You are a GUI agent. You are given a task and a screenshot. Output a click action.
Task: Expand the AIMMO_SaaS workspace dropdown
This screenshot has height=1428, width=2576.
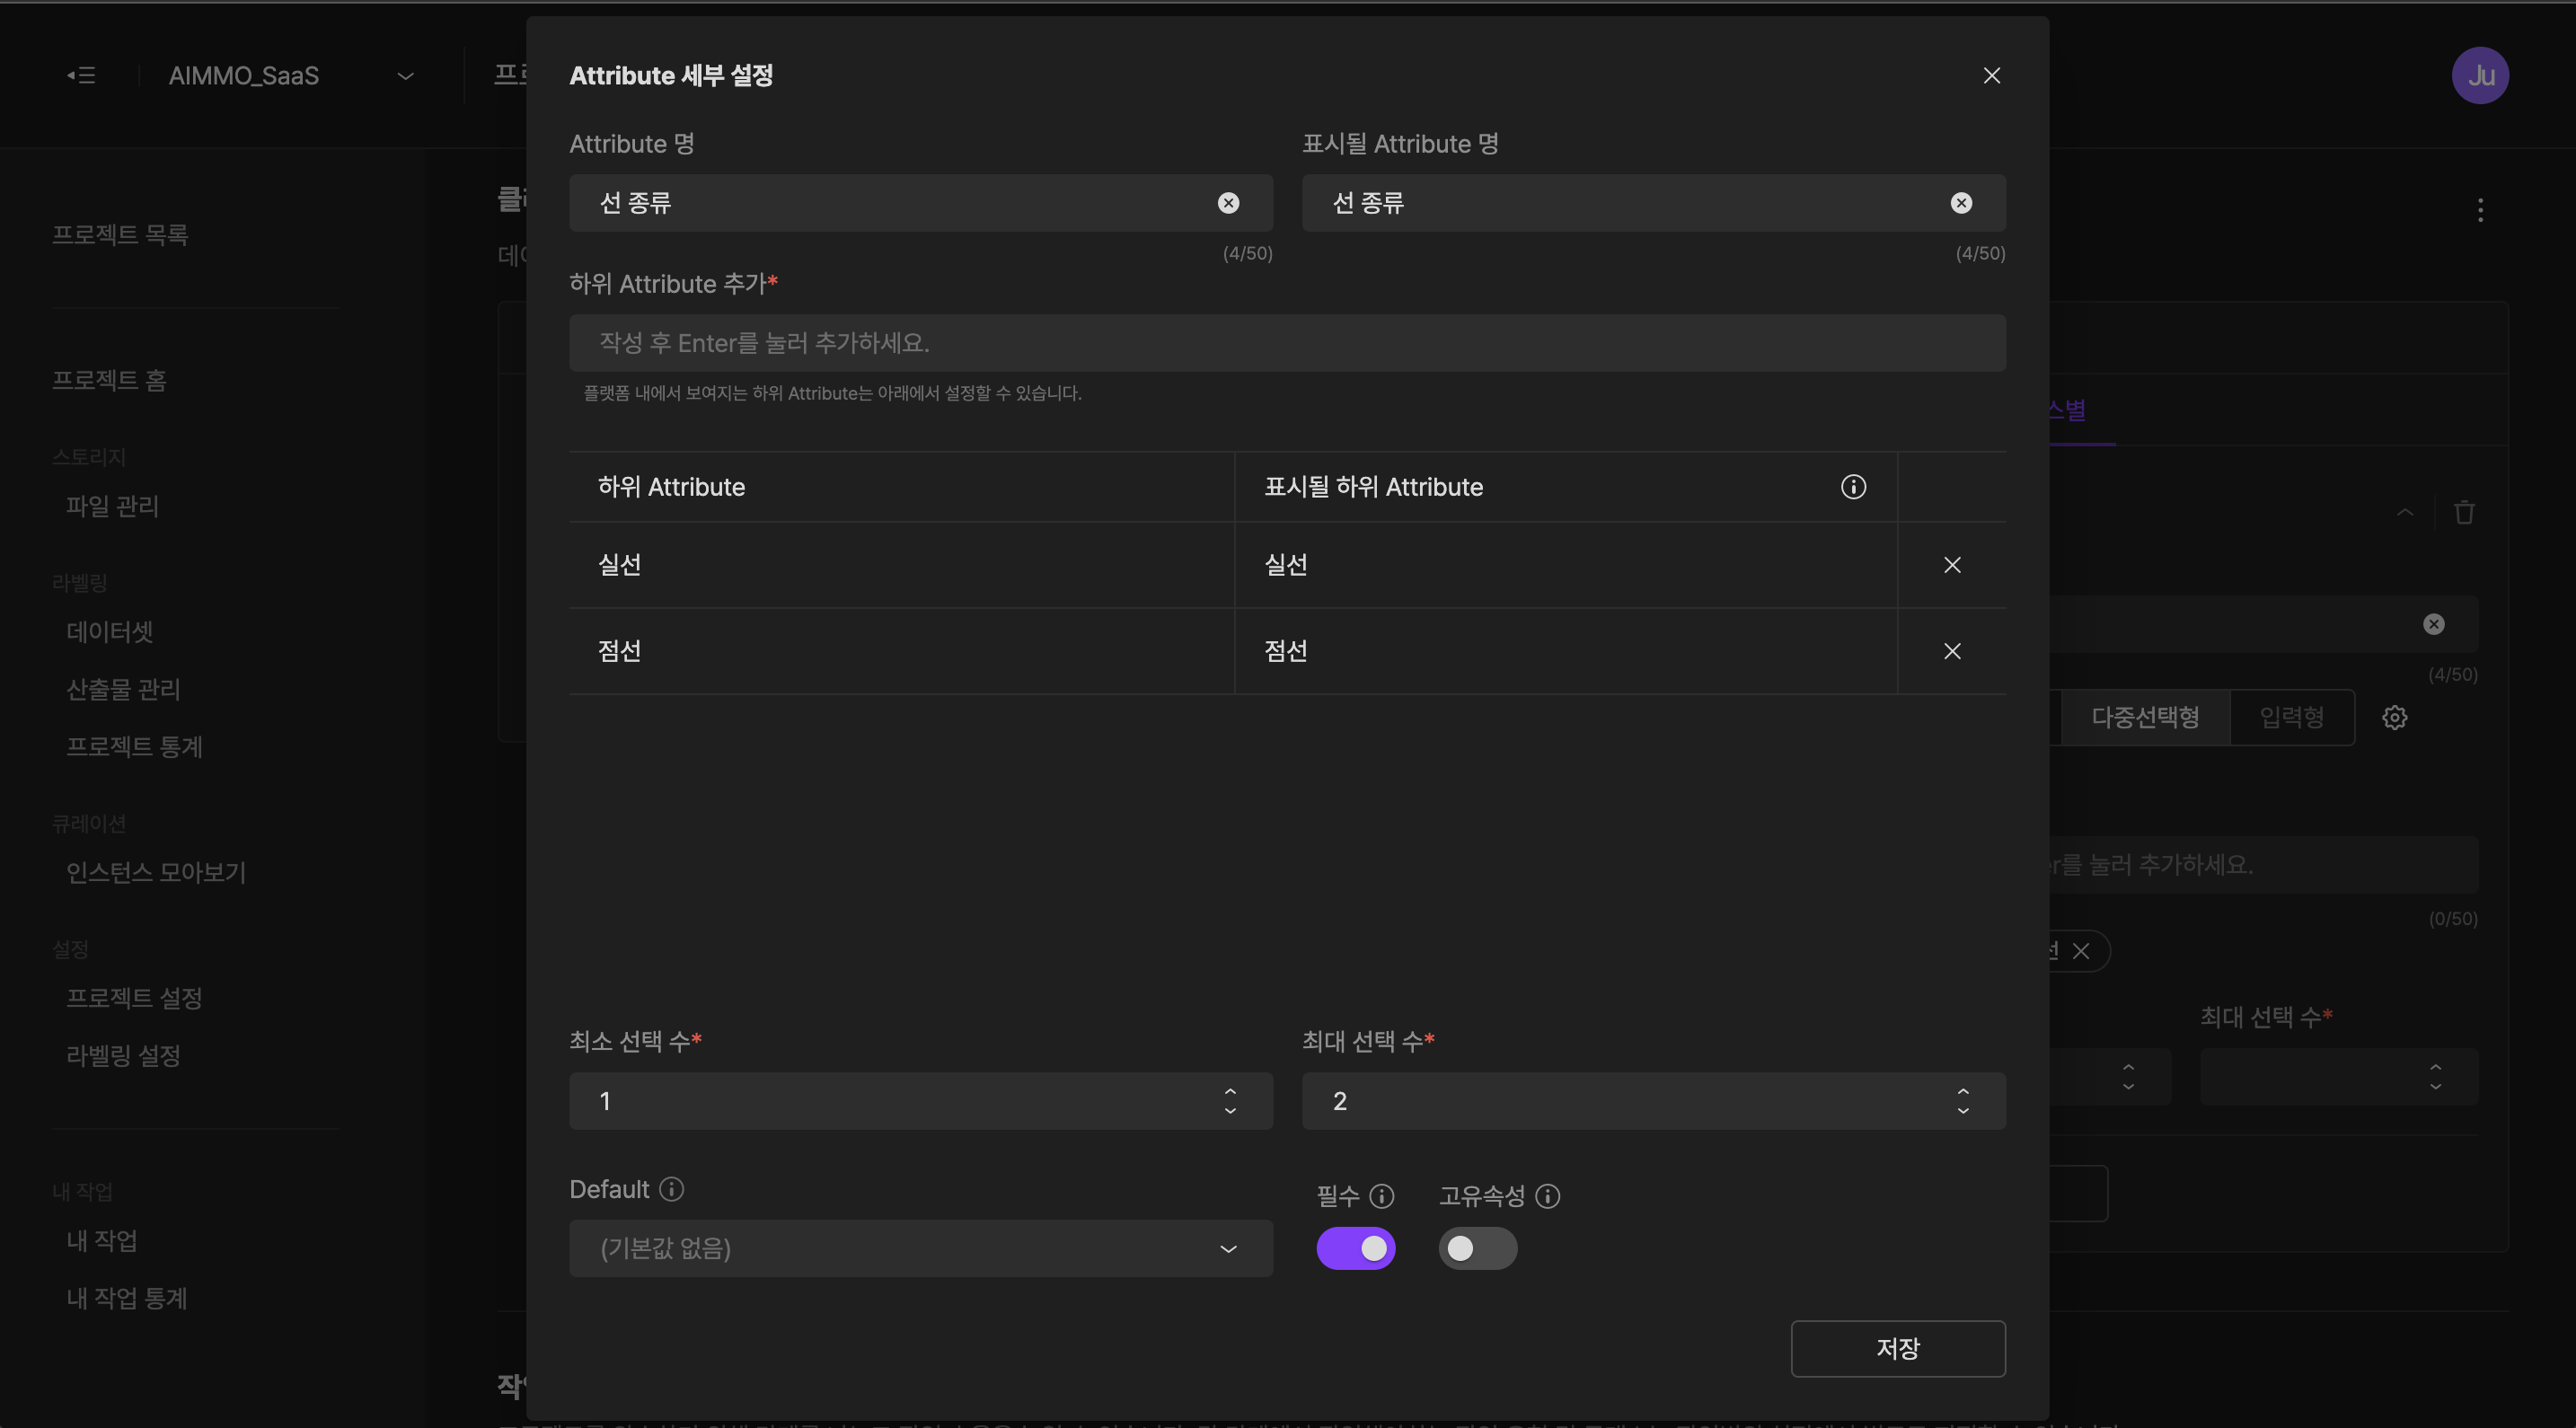click(x=405, y=76)
